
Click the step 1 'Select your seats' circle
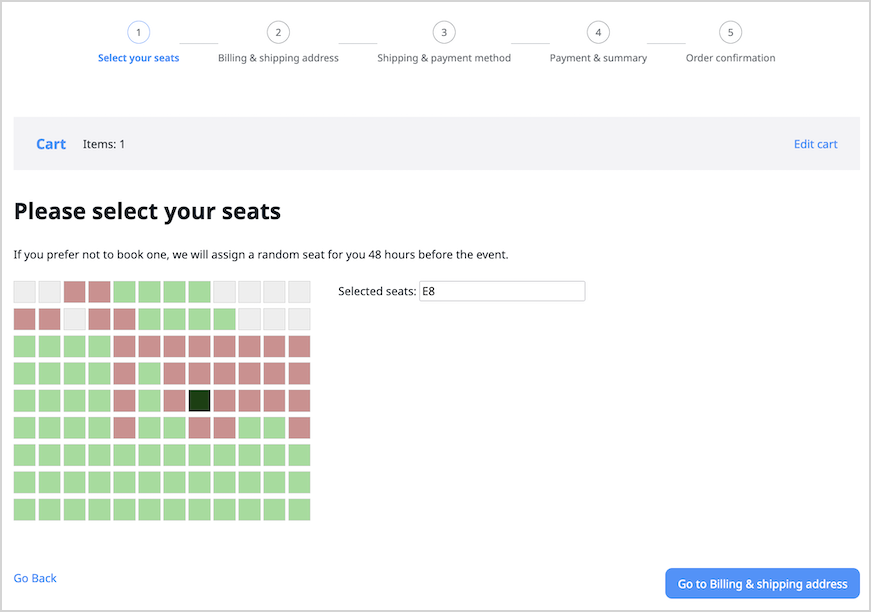coord(138,32)
